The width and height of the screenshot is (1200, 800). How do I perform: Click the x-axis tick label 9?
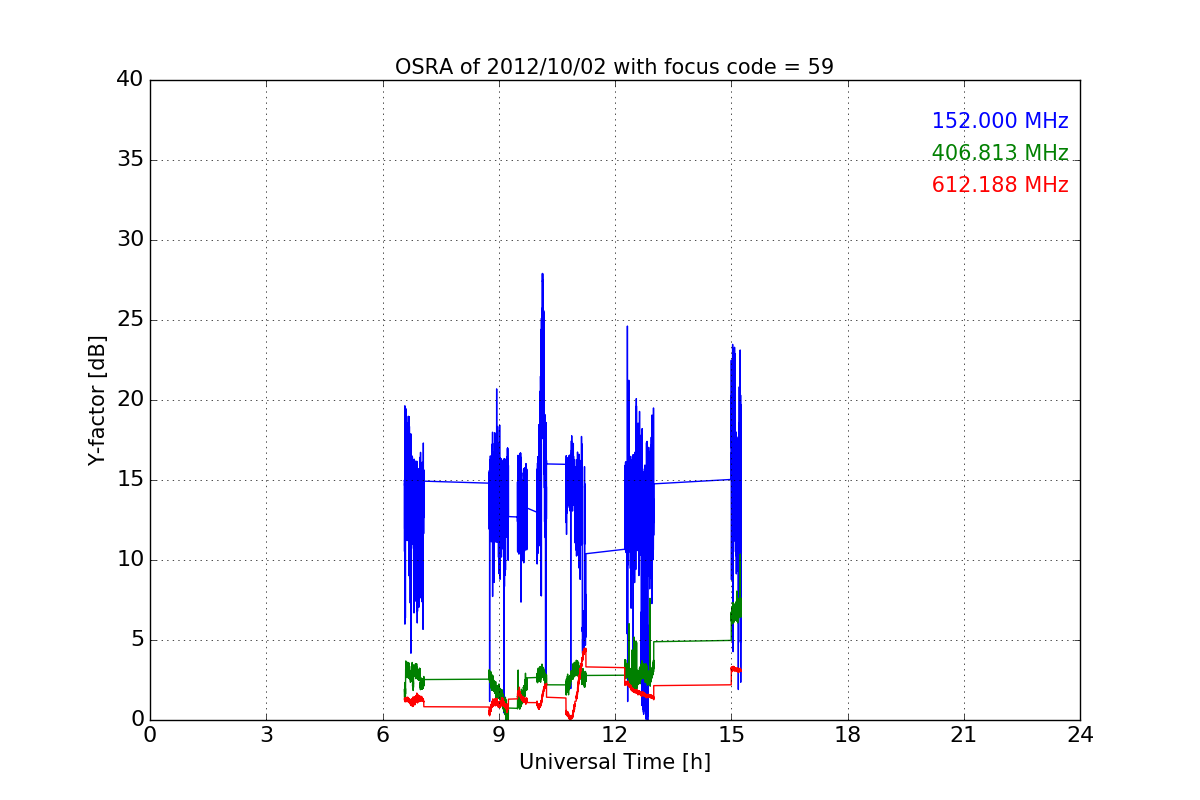499,735
